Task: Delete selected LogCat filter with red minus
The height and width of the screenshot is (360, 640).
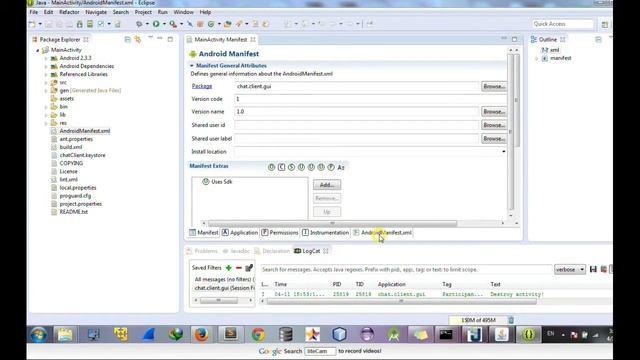Action: click(x=239, y=268)
